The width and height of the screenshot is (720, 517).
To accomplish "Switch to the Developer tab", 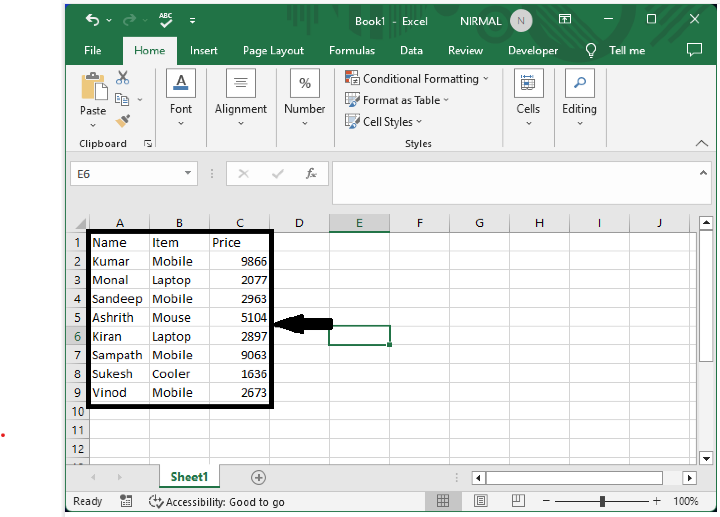I will [x=533, y=50].
